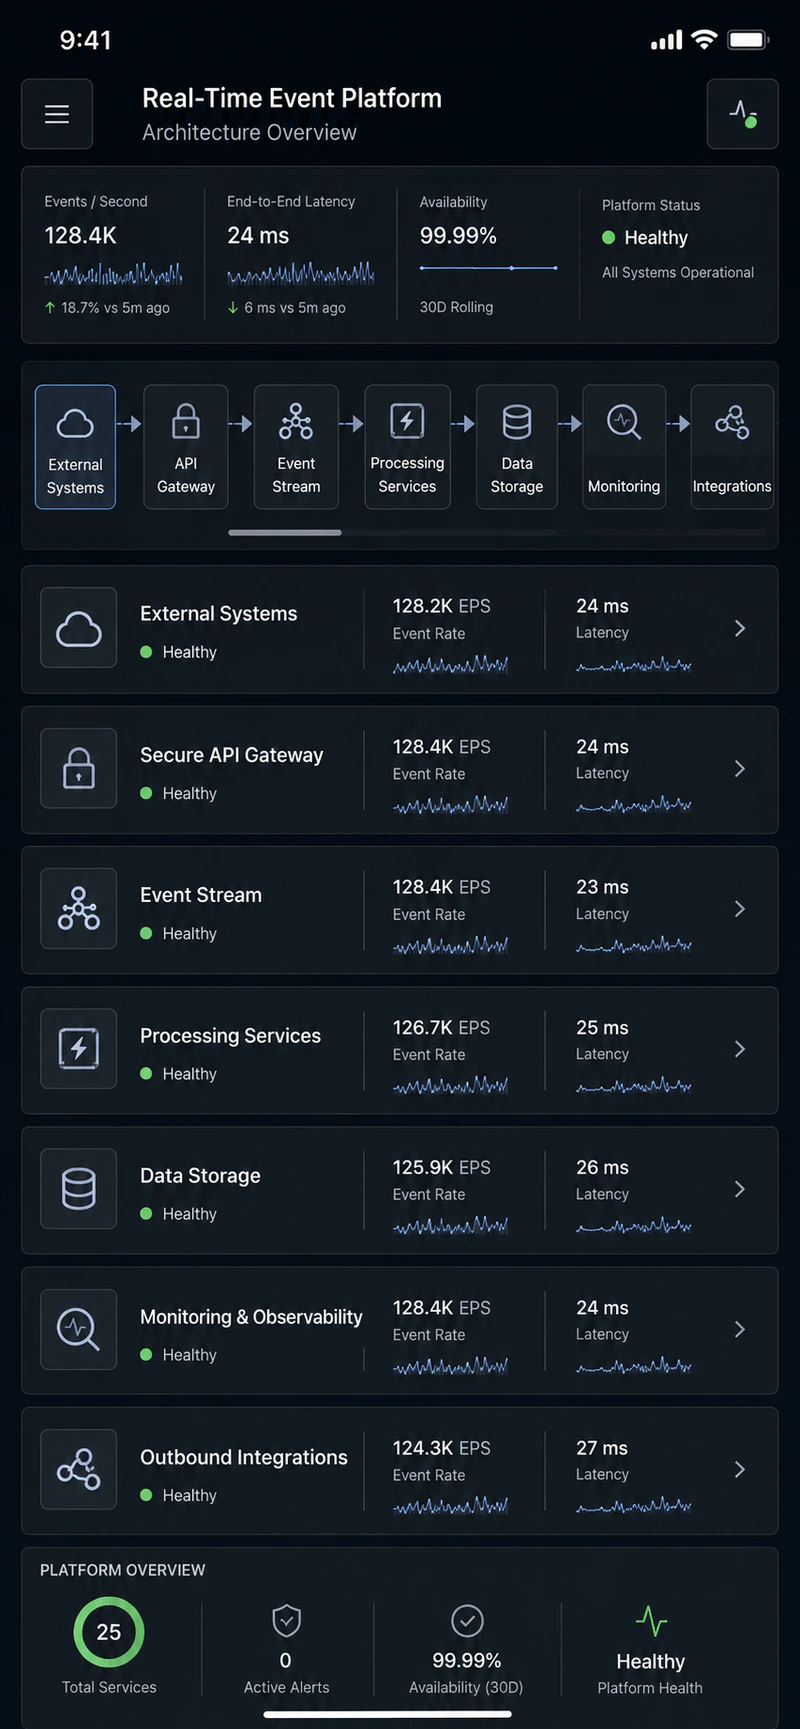Click the 6 ms vs 5m ago change
The image size is (800, 1729).
[287, 308]
